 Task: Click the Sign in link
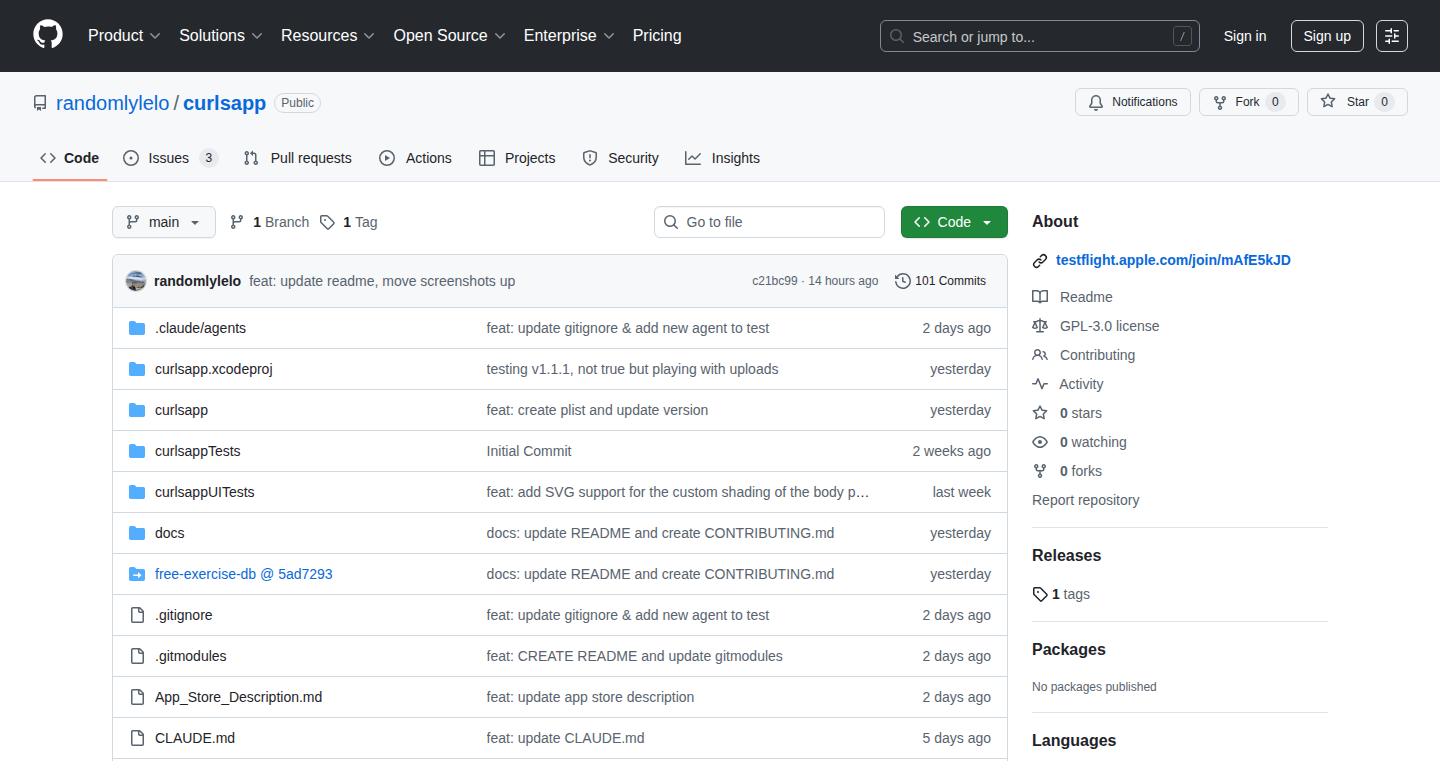tap(1245, 36)
